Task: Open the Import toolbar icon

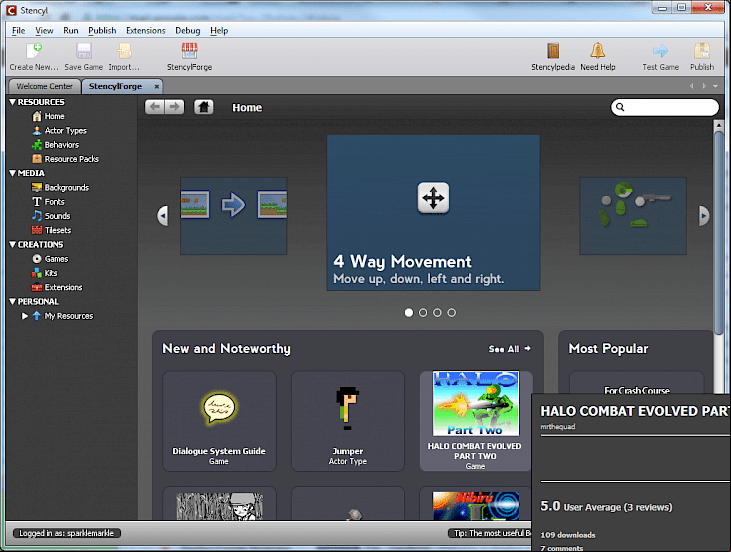Action: pyautogui.click(x=124, y=50)
